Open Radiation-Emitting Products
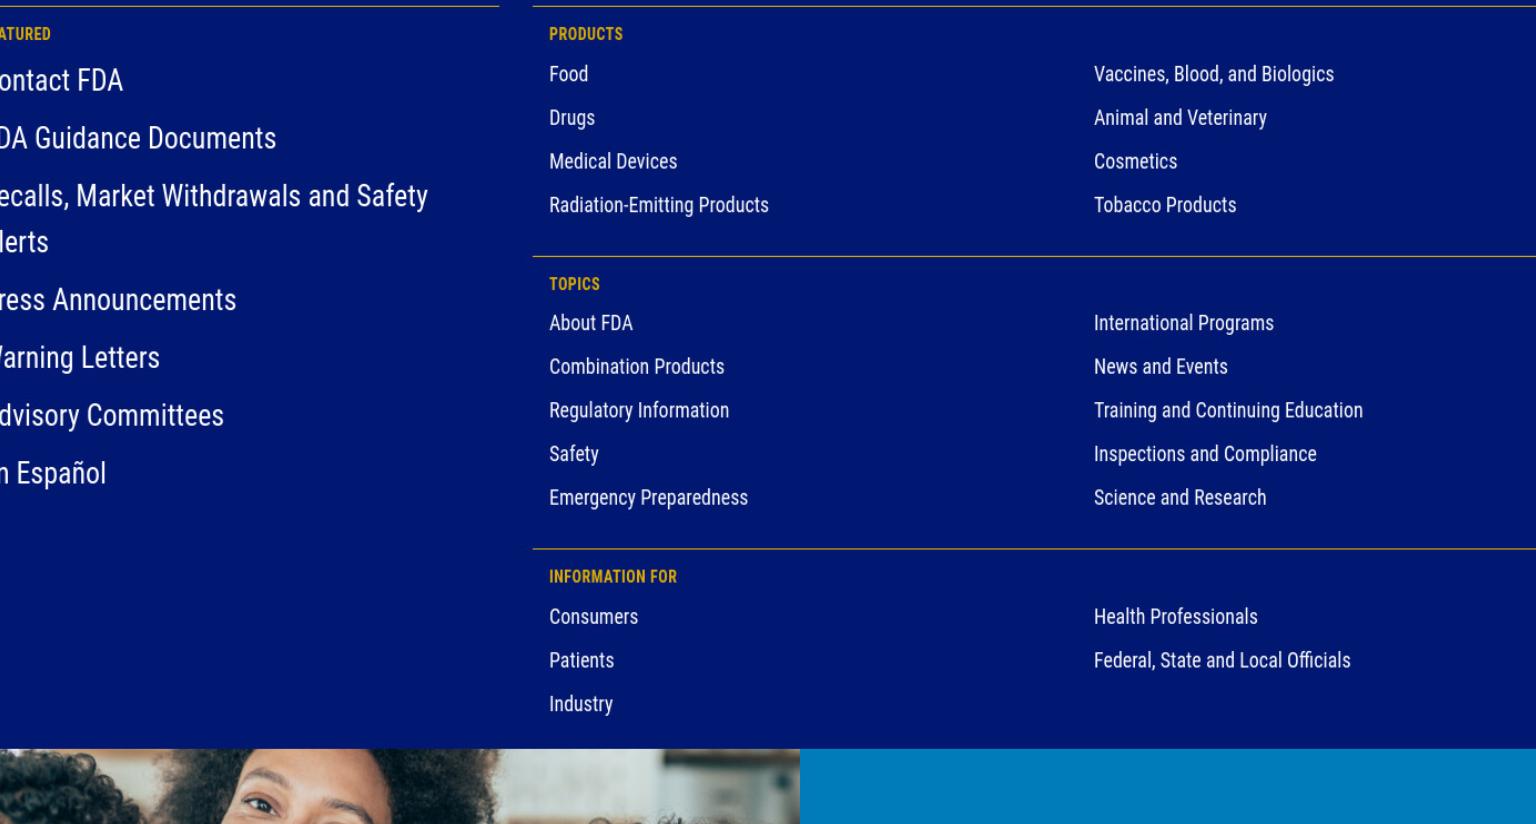1536x824 pixels. (x=659, y=205)
